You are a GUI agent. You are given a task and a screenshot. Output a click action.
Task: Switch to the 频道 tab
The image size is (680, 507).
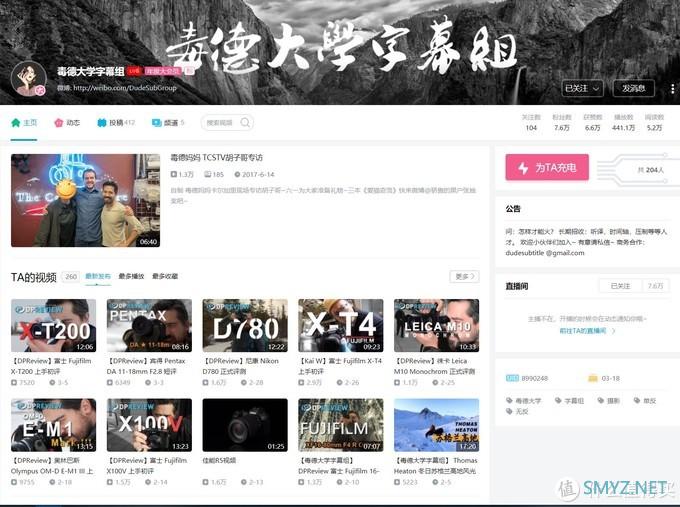[x=168, y=123]
